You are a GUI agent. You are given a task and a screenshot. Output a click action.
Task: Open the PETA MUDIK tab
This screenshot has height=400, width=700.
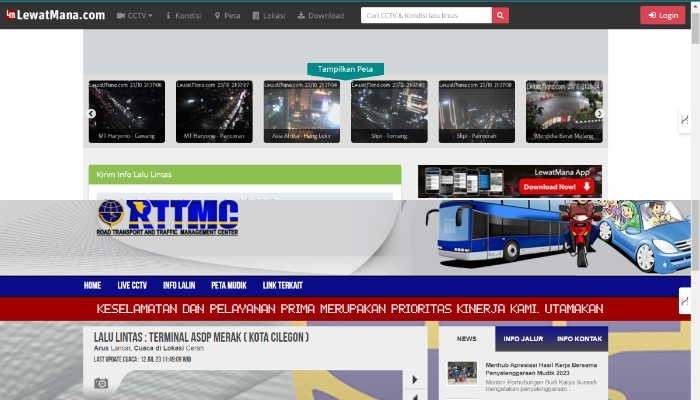coord(229,286)
